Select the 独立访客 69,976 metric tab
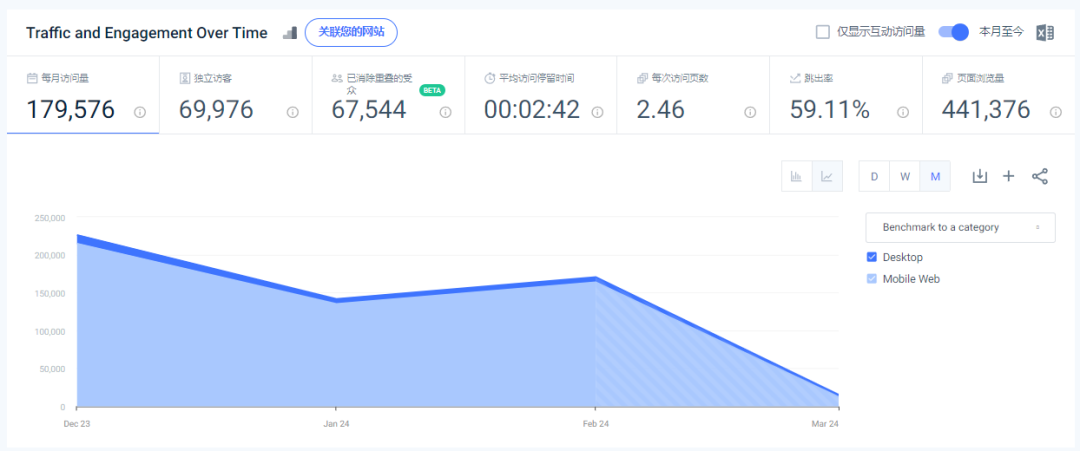Screen dimensions: 1080x451 236,96
